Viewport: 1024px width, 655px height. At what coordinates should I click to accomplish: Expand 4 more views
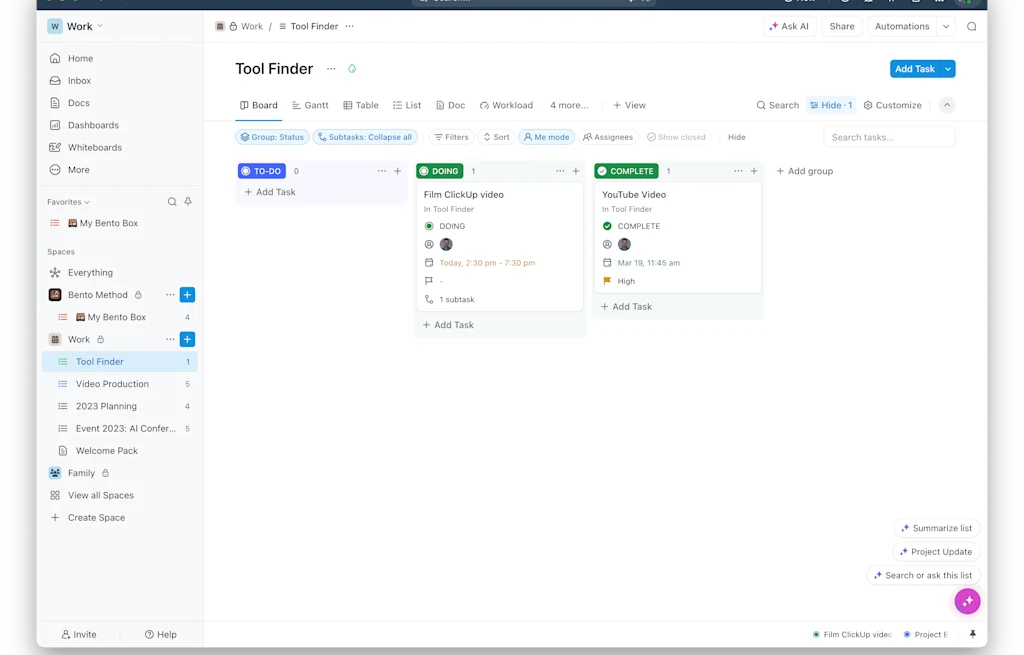569,105
